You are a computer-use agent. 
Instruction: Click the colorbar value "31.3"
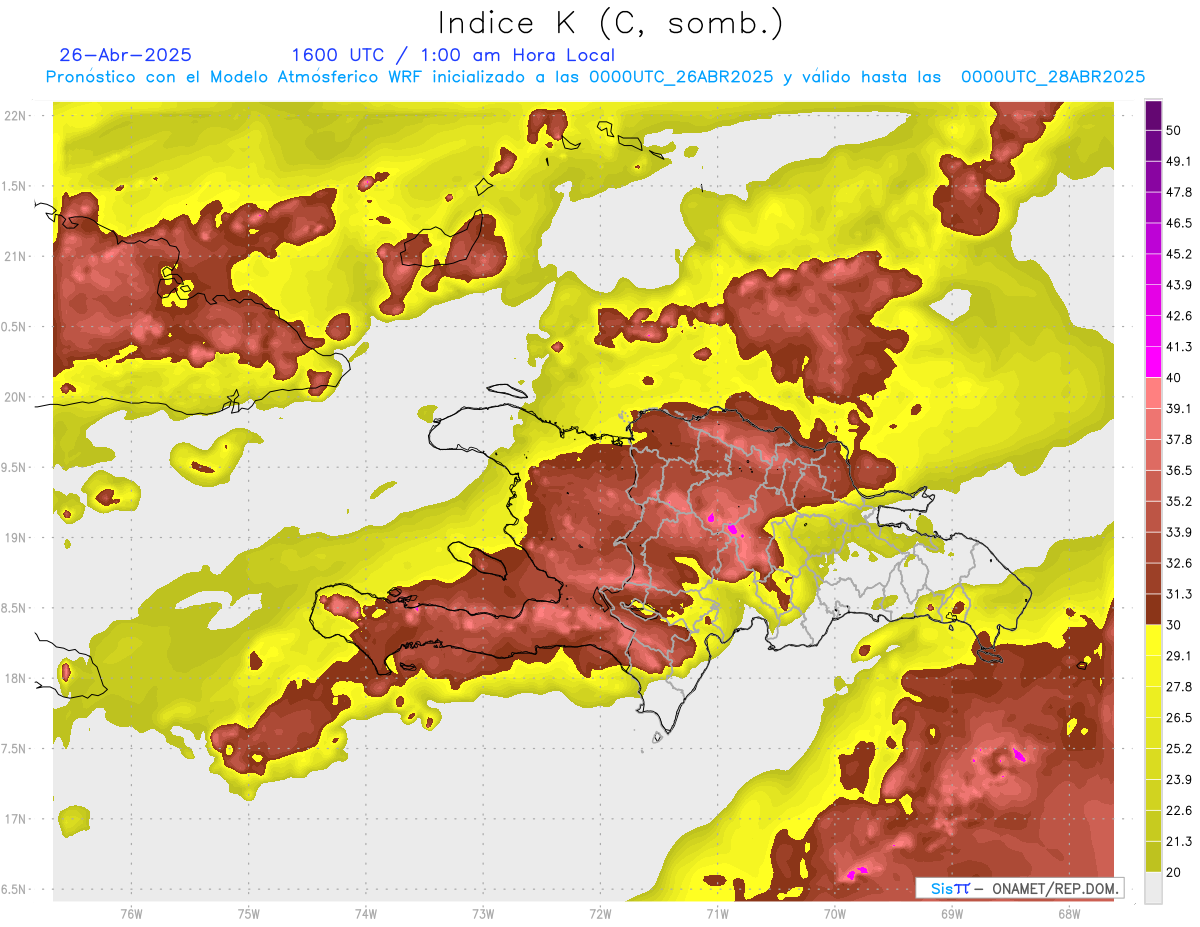[x=1179, y=594]
